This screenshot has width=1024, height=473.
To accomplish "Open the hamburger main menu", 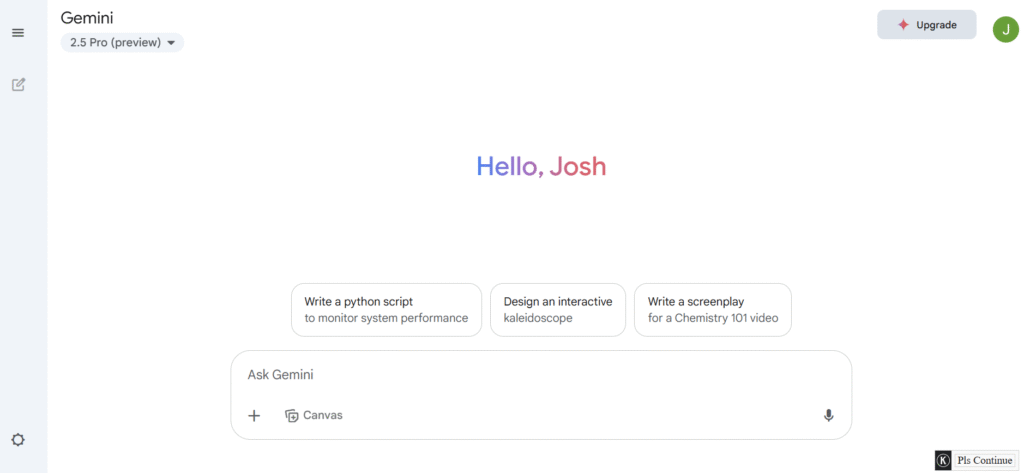I will point(18,33).
